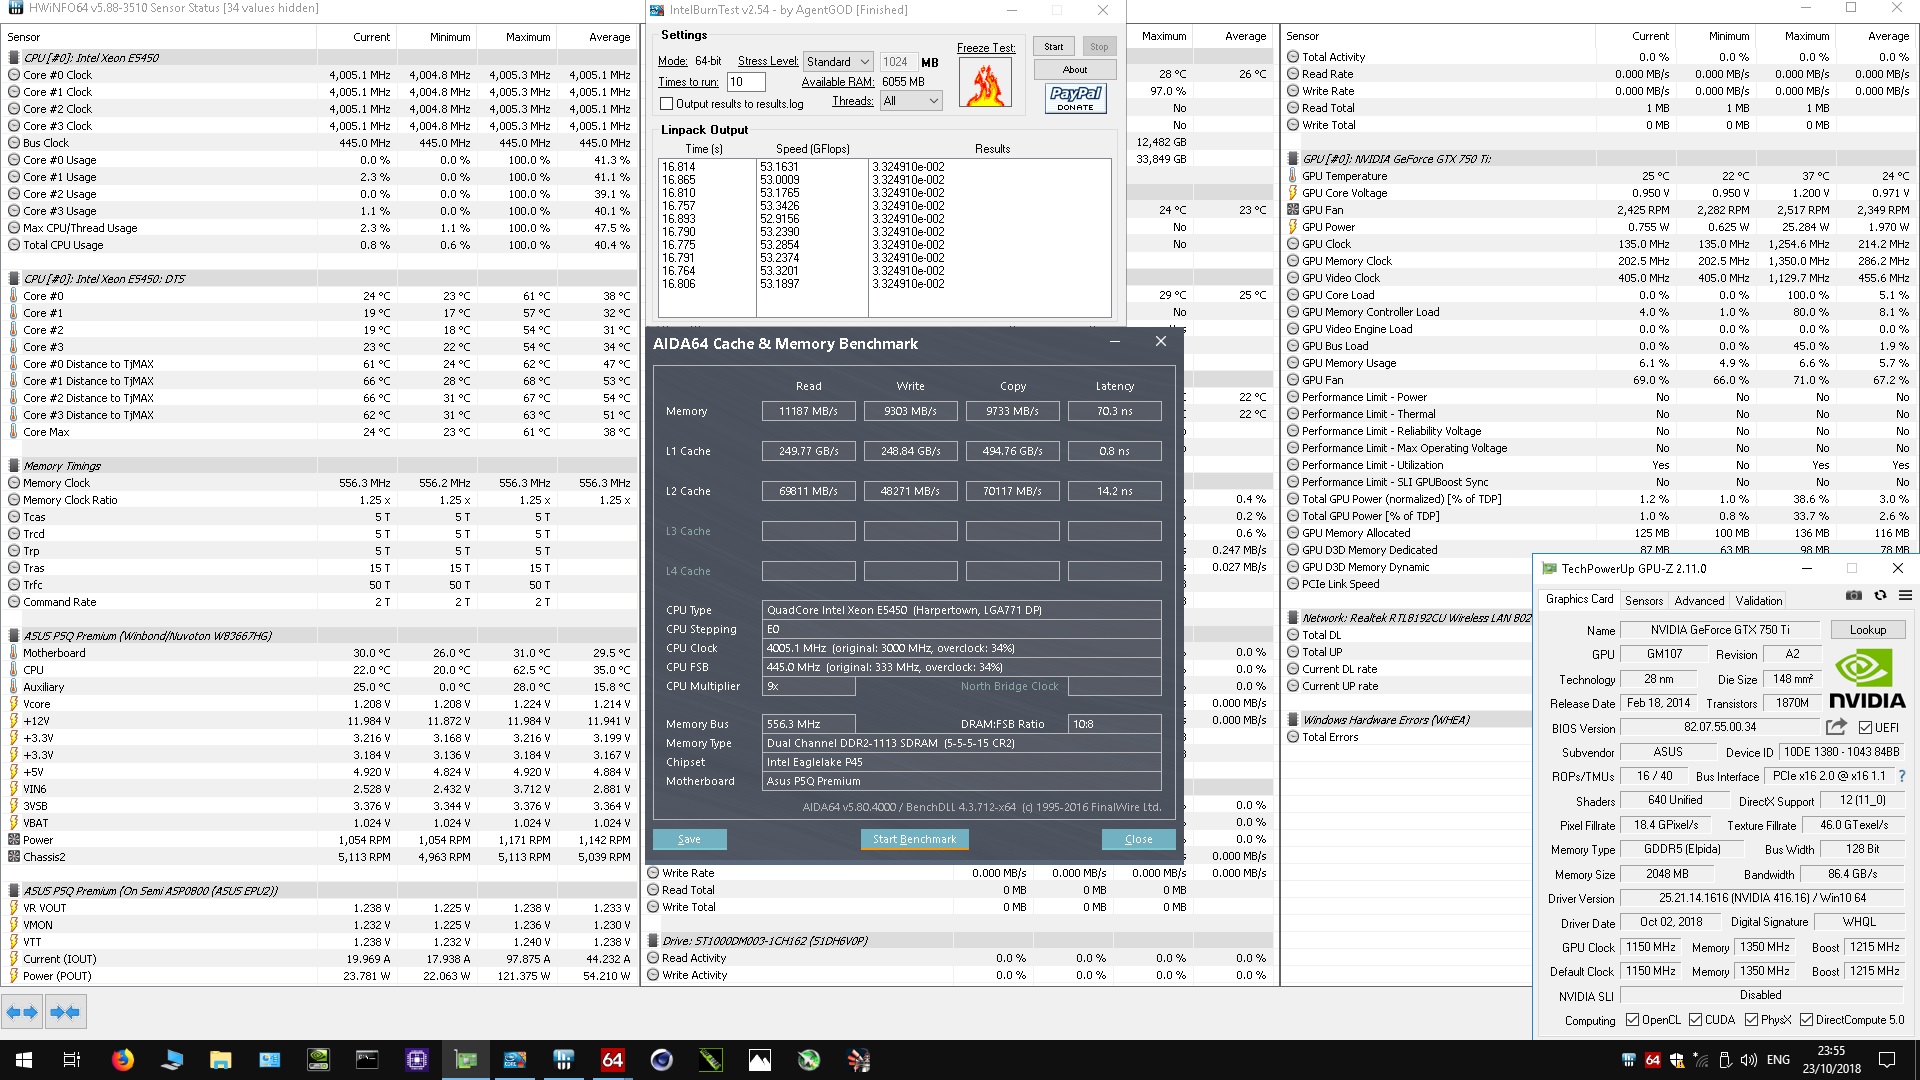This screenshot has width=1920, height=1080.
Task: Click the volume speaker tray icon
Action: pyautogui.click(x=1749, y=1060)
